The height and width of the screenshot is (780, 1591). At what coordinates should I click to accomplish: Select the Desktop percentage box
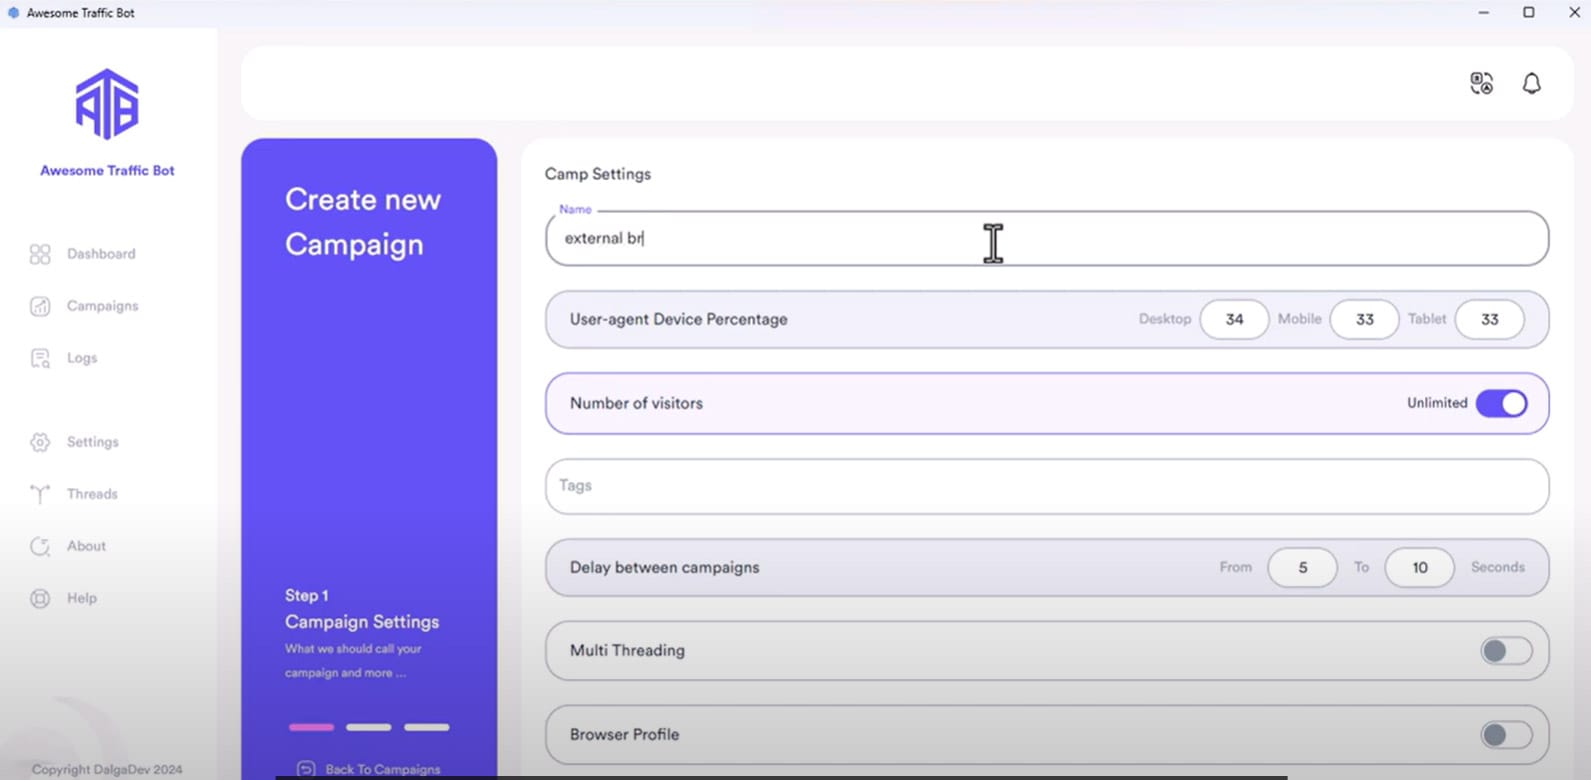(x=1234, y=319)
